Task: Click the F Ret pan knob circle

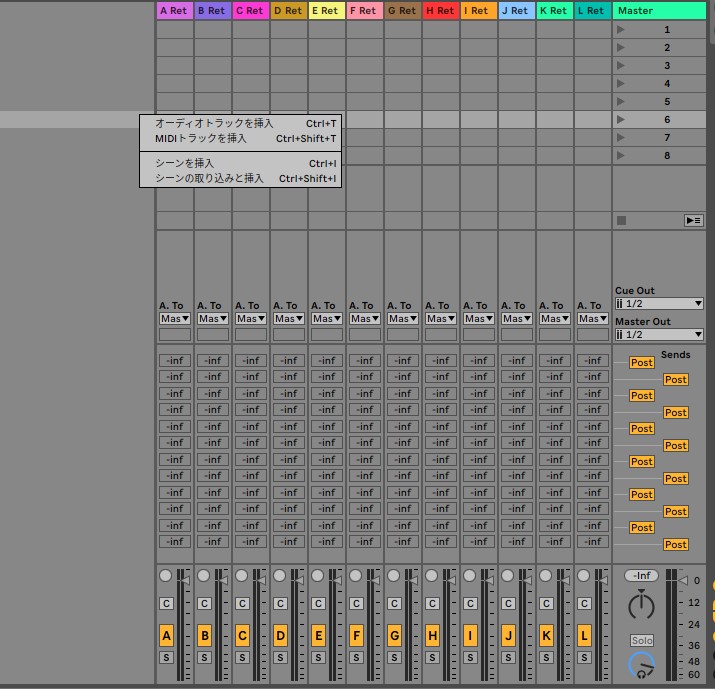Action: click(x=356, y=575)
